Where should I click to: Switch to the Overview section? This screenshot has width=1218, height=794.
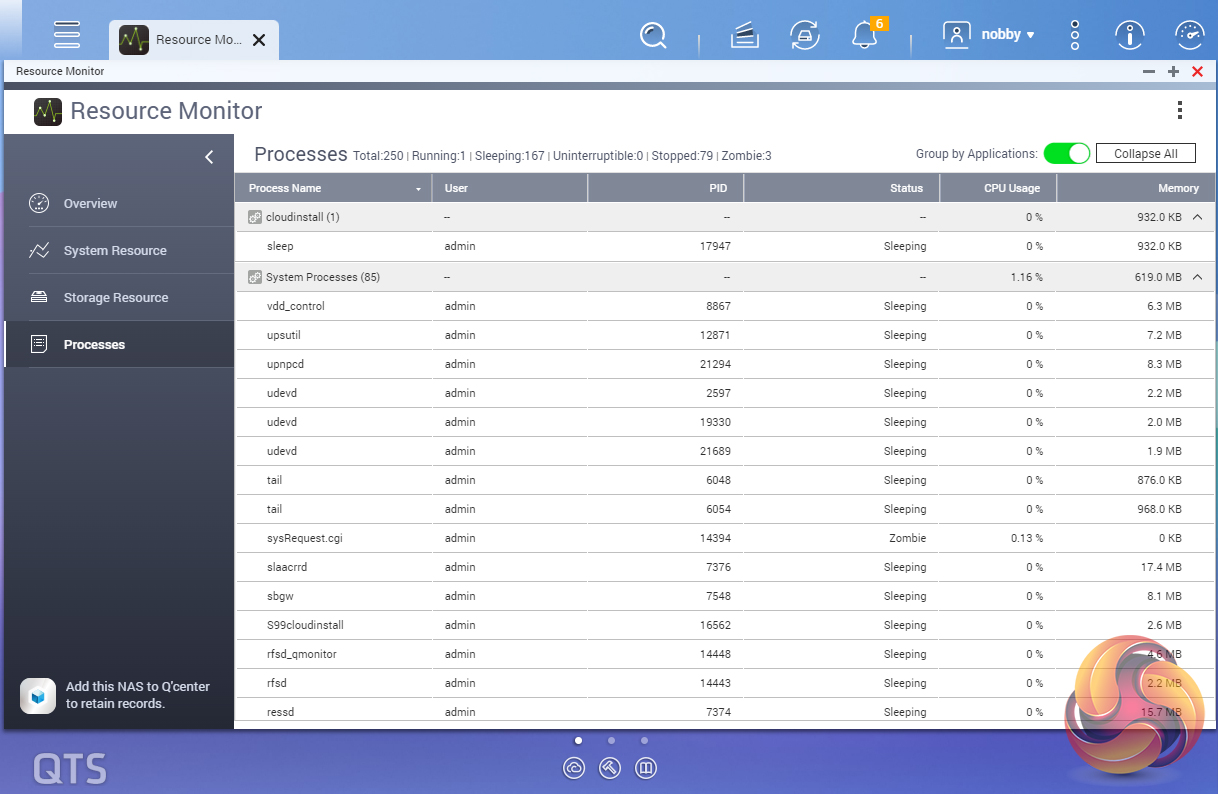(90, 204)
